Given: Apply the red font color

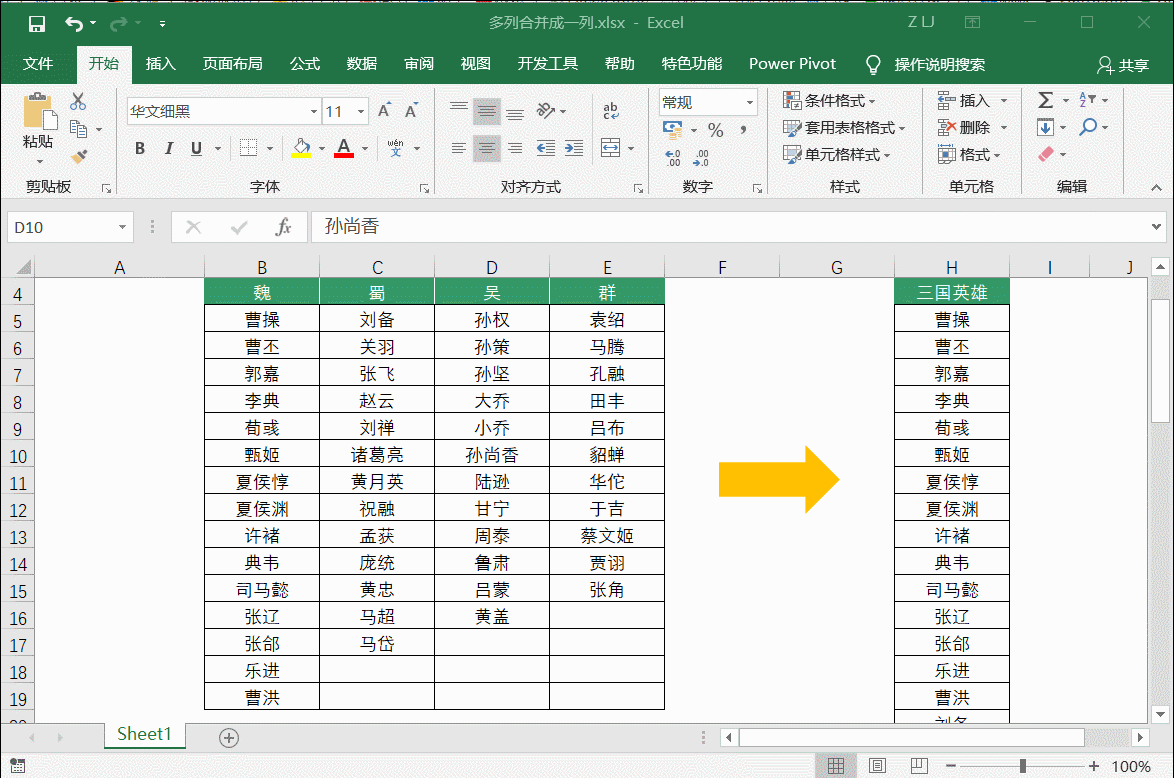Looking at the screenshot, I should pyautogui.click(x=344, y=148).
